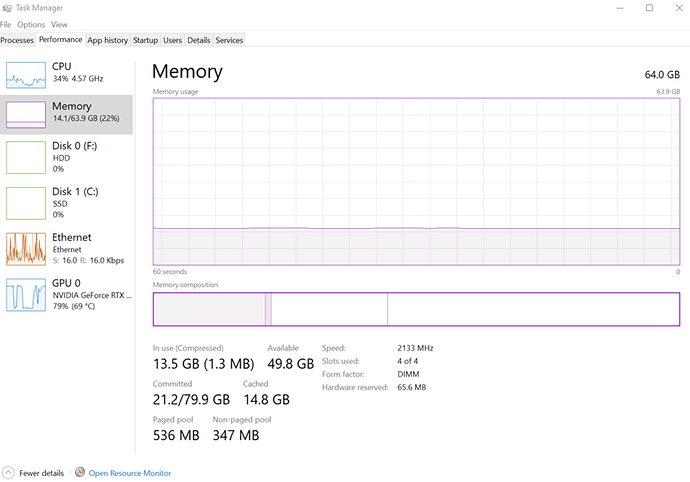
Task: Select the Memory item in sidebar
Action: tap(68, 112)
